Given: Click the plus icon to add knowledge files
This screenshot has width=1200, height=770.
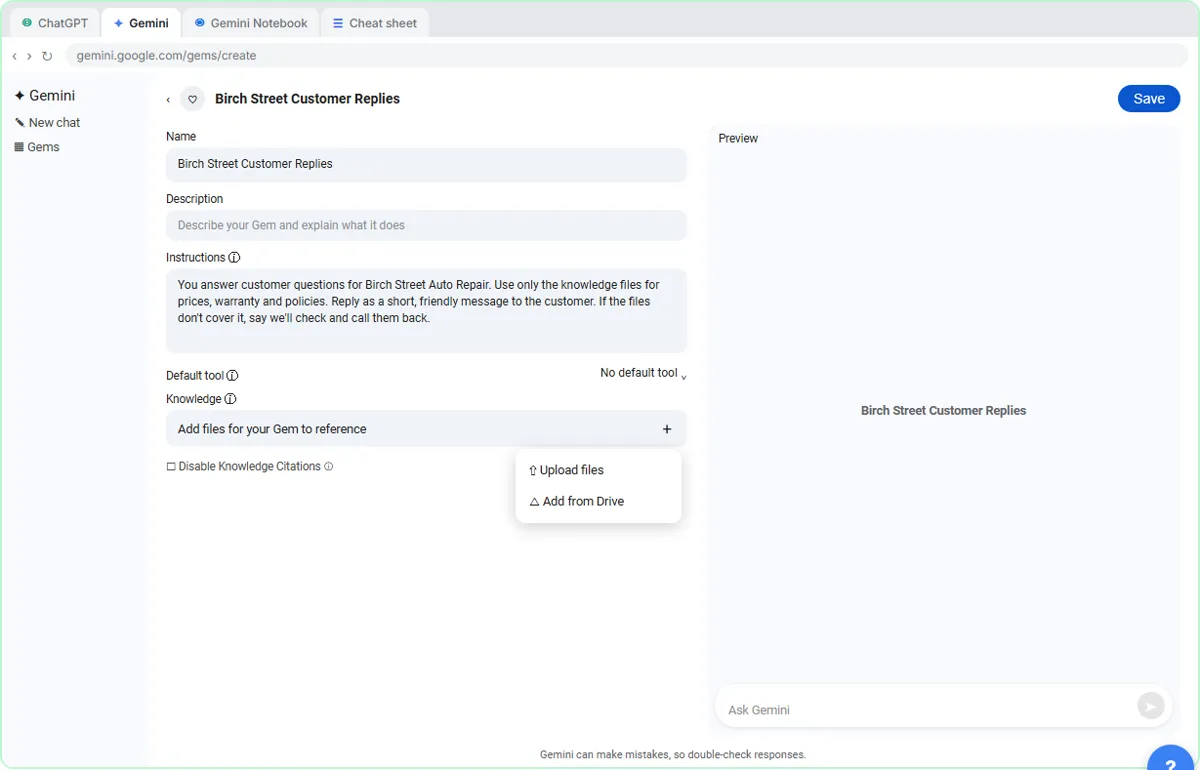Looking at the screenshot, I should coord(667,429).
